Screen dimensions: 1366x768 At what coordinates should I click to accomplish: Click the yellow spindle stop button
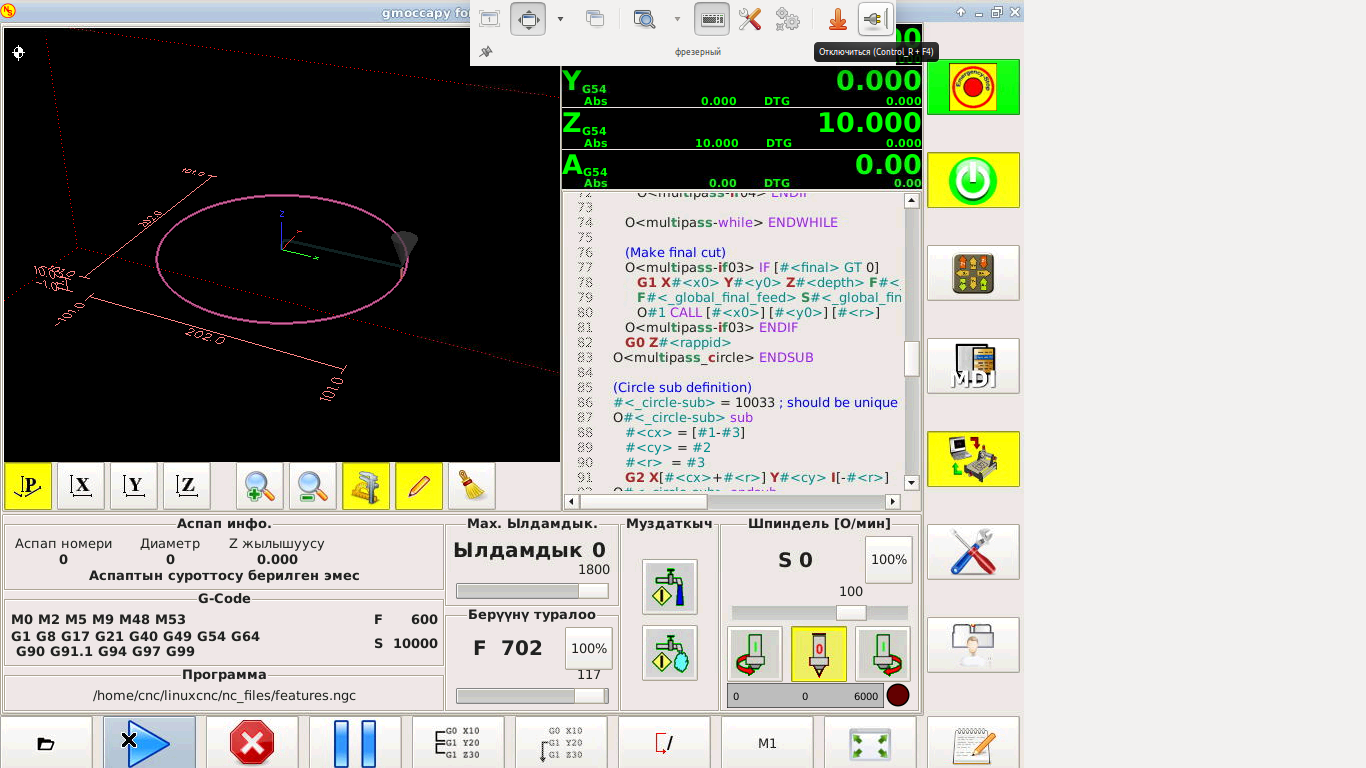(818, 654)
